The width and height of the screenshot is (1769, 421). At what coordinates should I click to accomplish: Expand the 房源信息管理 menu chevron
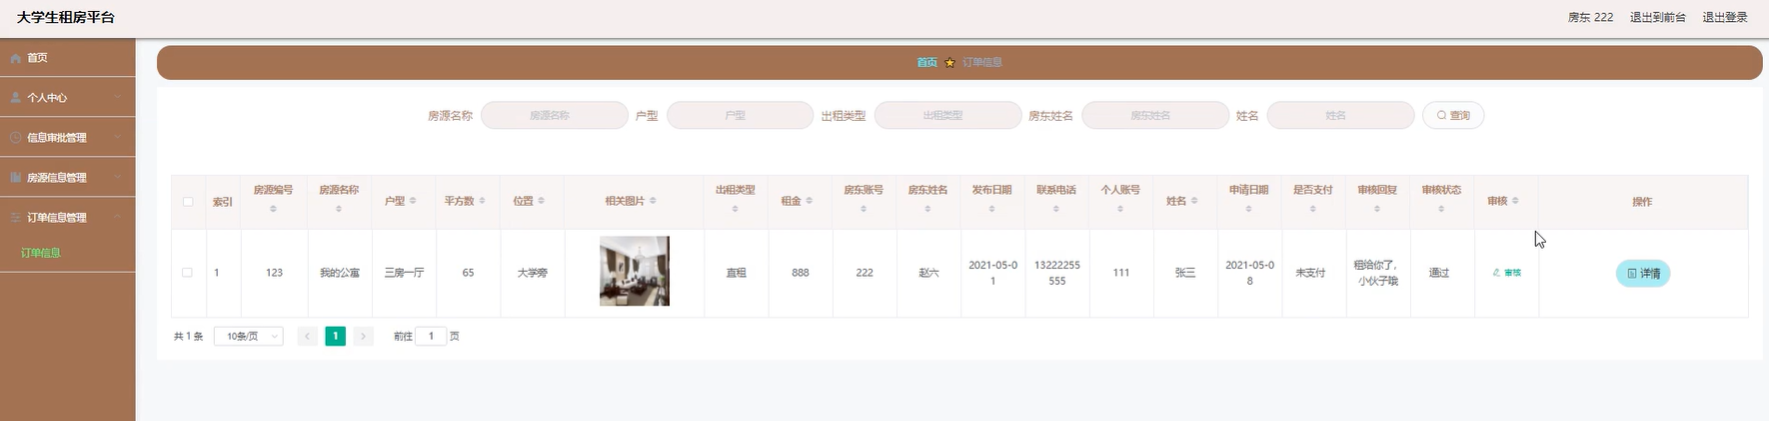117,177
